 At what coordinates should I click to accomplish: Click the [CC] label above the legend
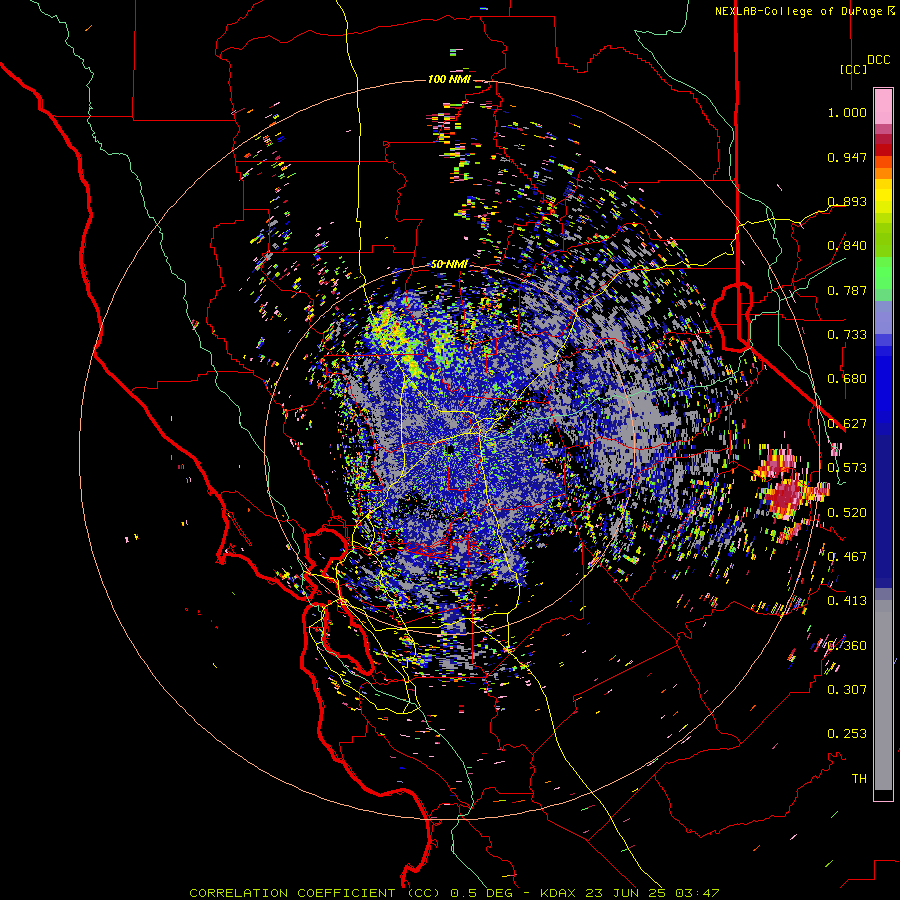click(x=853, y=69)
